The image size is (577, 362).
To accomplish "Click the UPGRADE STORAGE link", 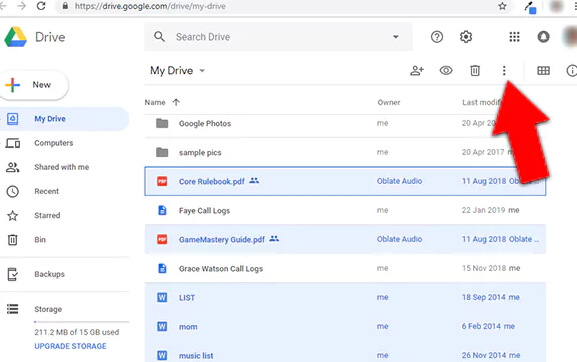I will click(70, 346).
